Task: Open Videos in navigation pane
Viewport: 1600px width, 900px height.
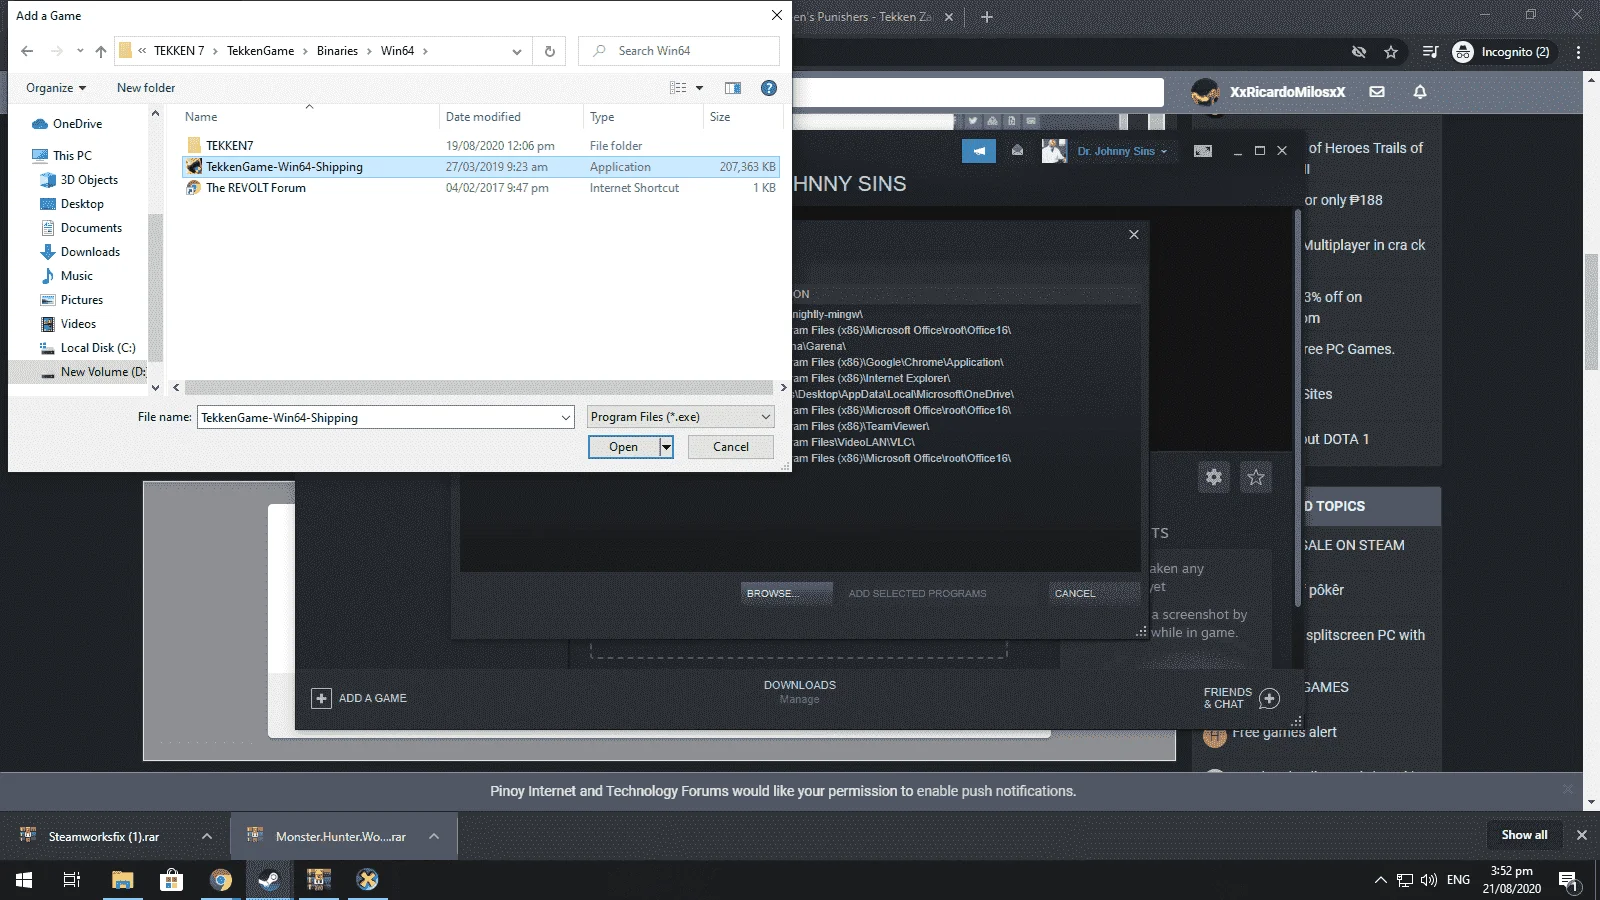Action: (78, 324)
